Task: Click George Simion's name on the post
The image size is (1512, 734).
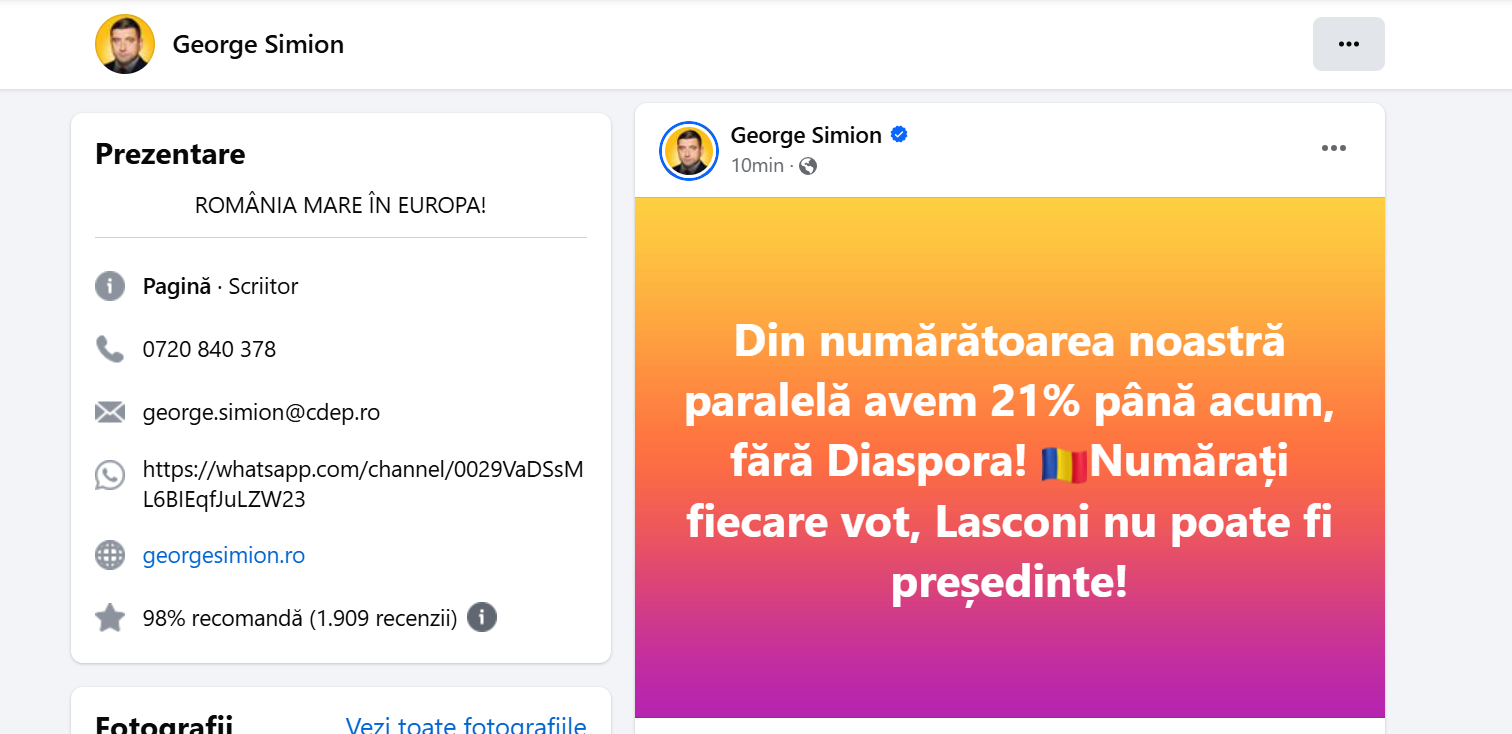Action: (x=806, y=134)
